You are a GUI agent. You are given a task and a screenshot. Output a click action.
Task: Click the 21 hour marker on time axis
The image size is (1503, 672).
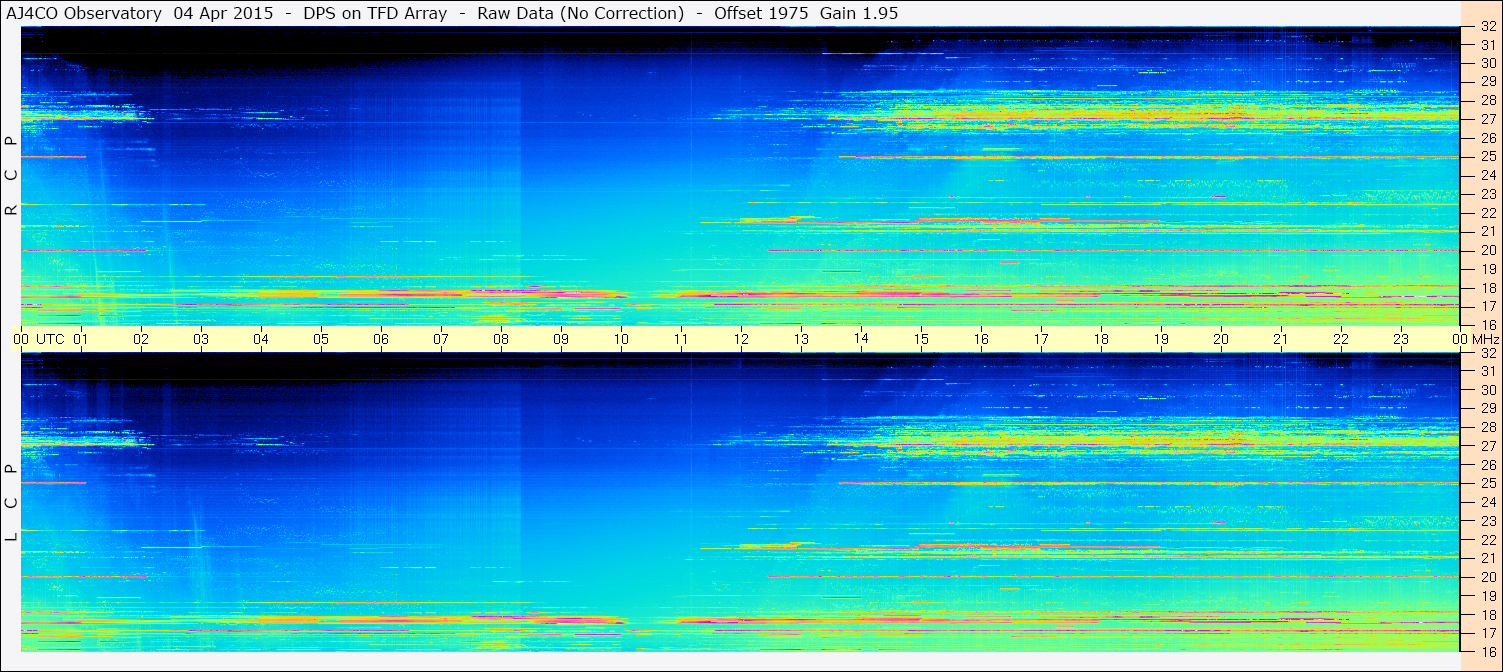(1281, 339)
